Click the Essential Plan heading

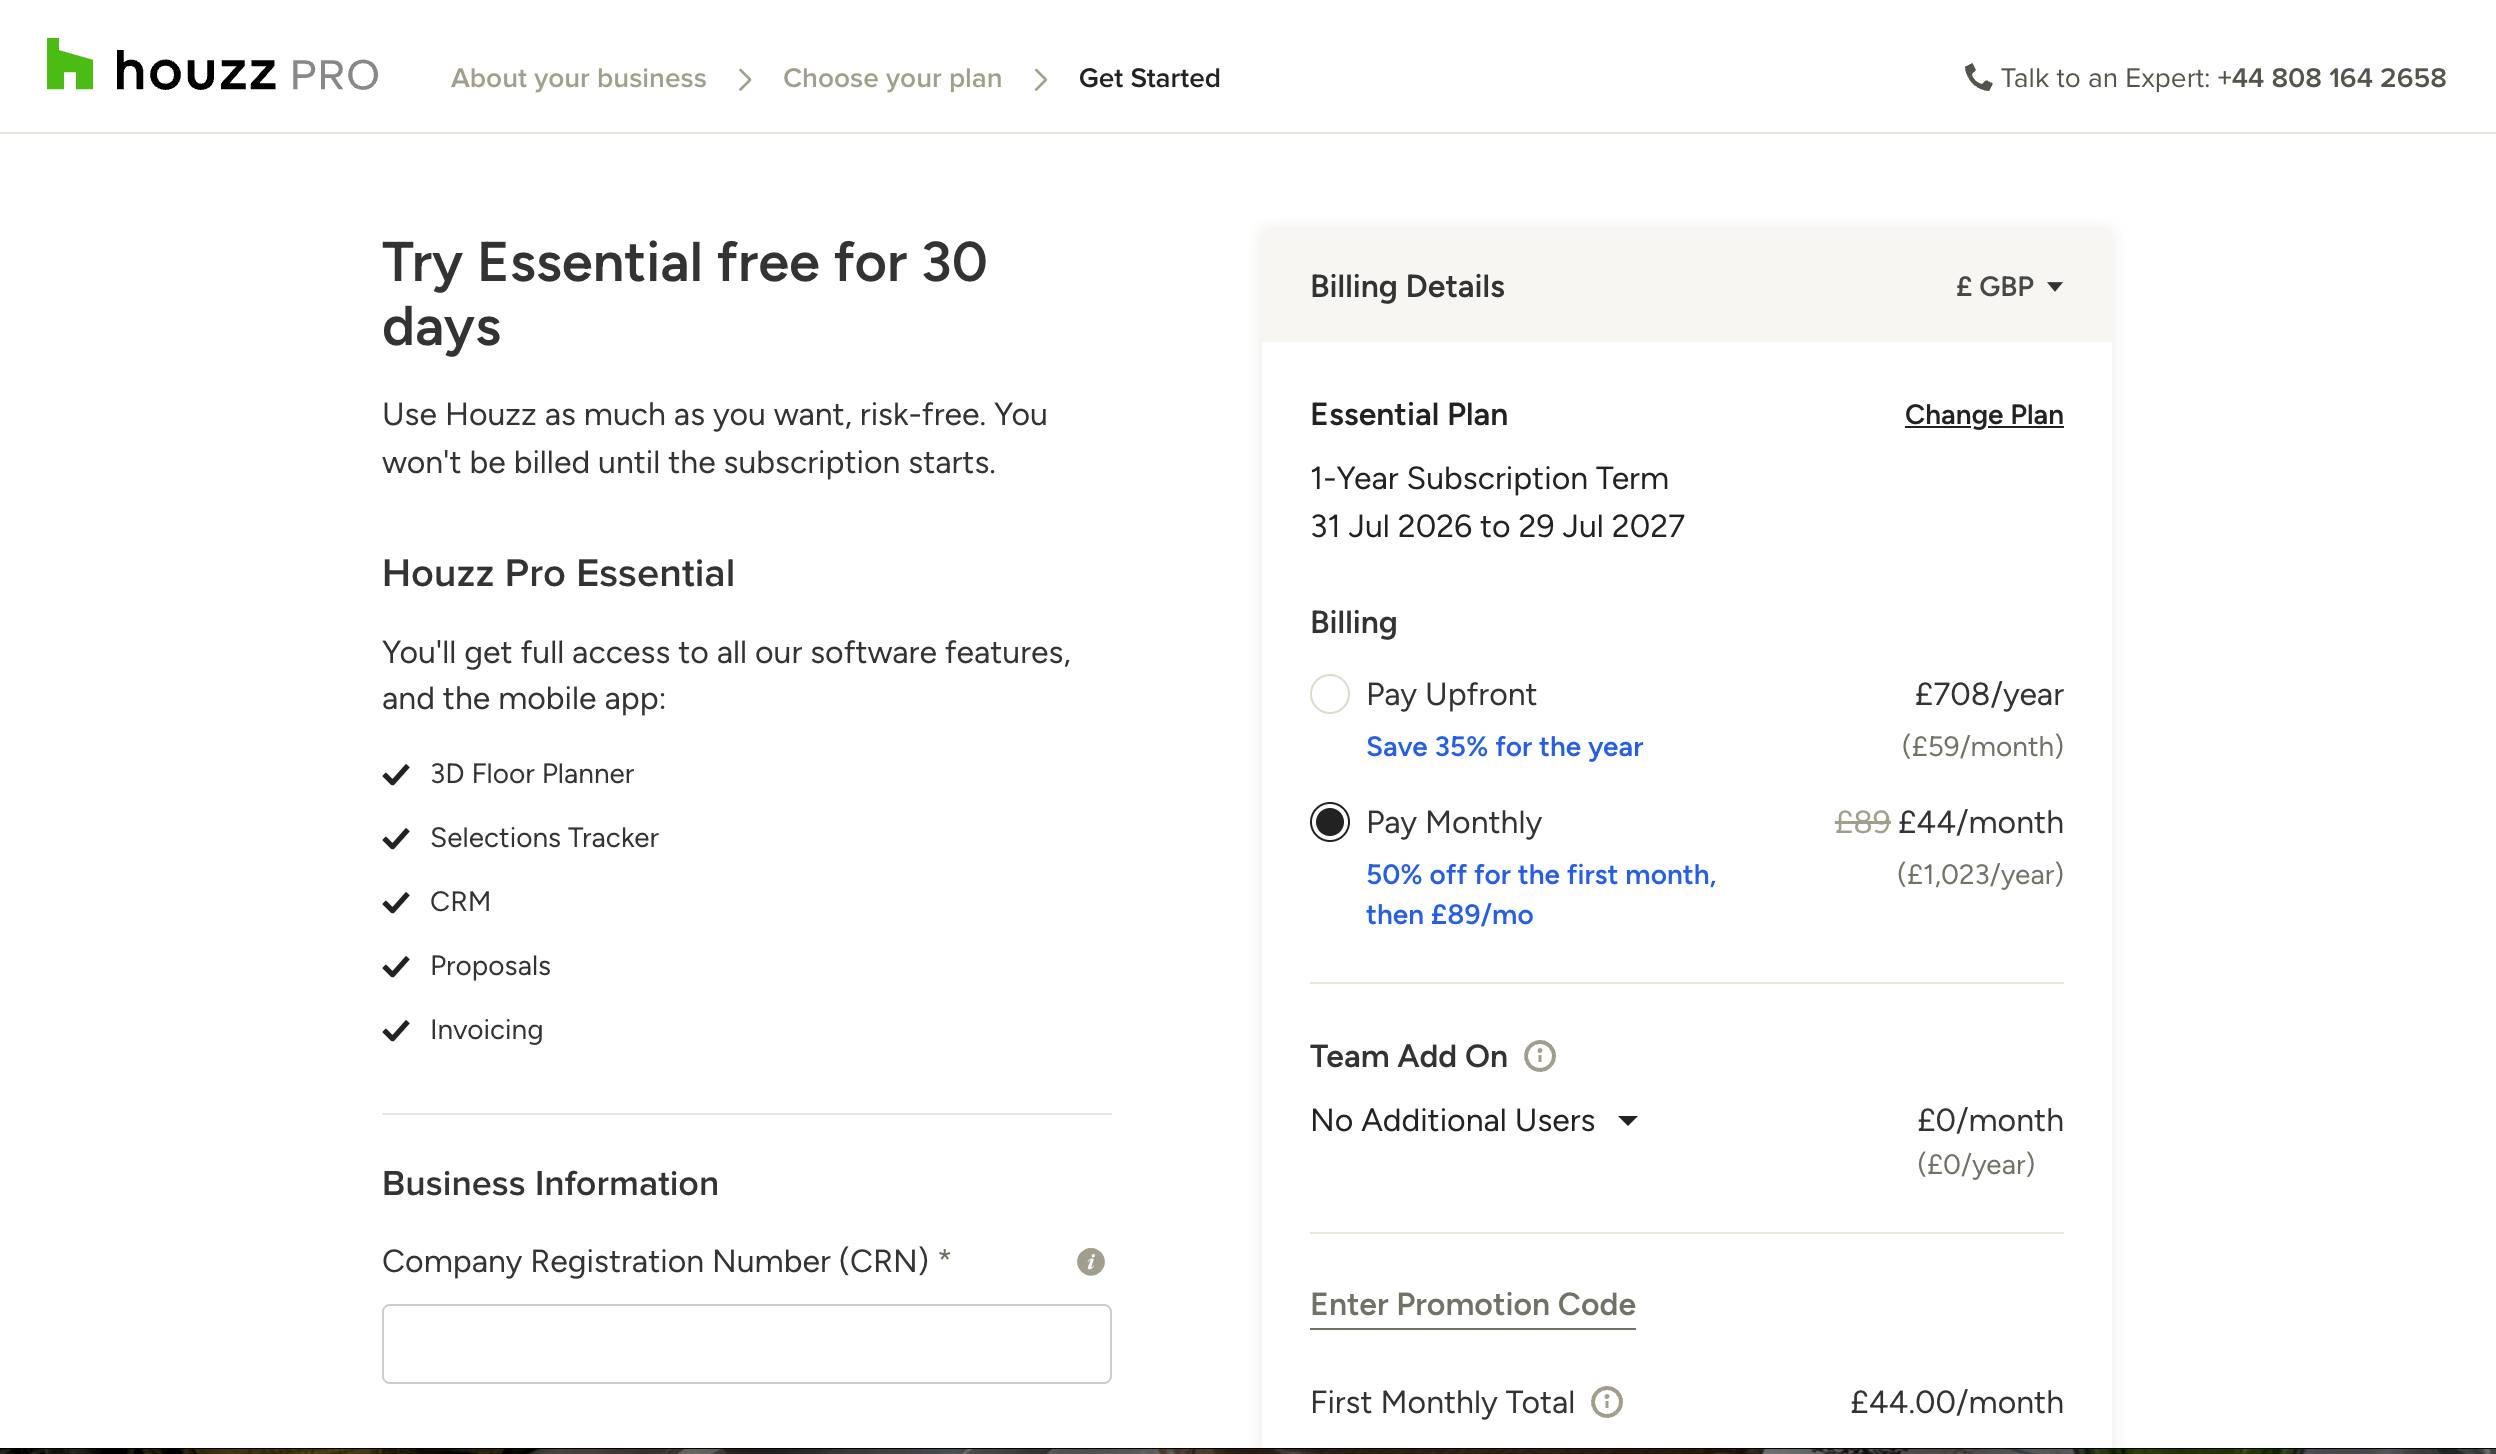1409,415
